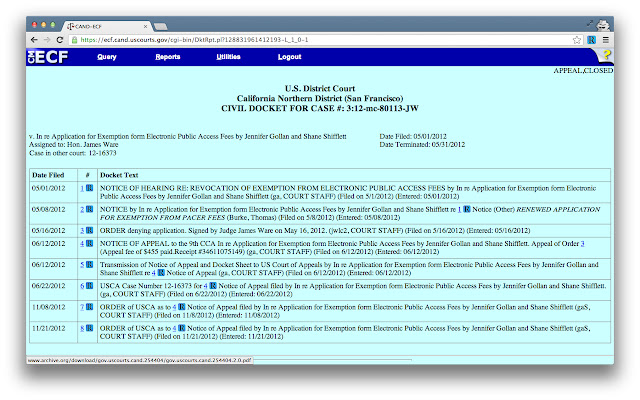This screenshot has height=400, width=640.
Task: Reload the page with refresh icon
Action: (60, 40)
